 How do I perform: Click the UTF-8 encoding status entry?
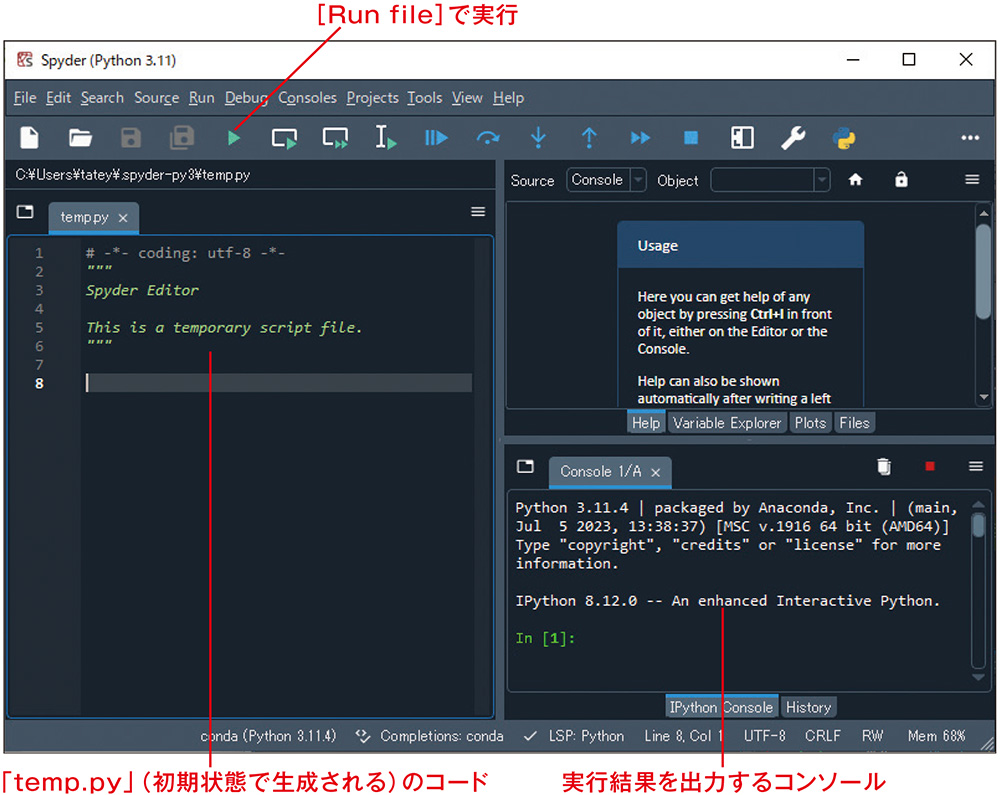[x=765, y=736]
